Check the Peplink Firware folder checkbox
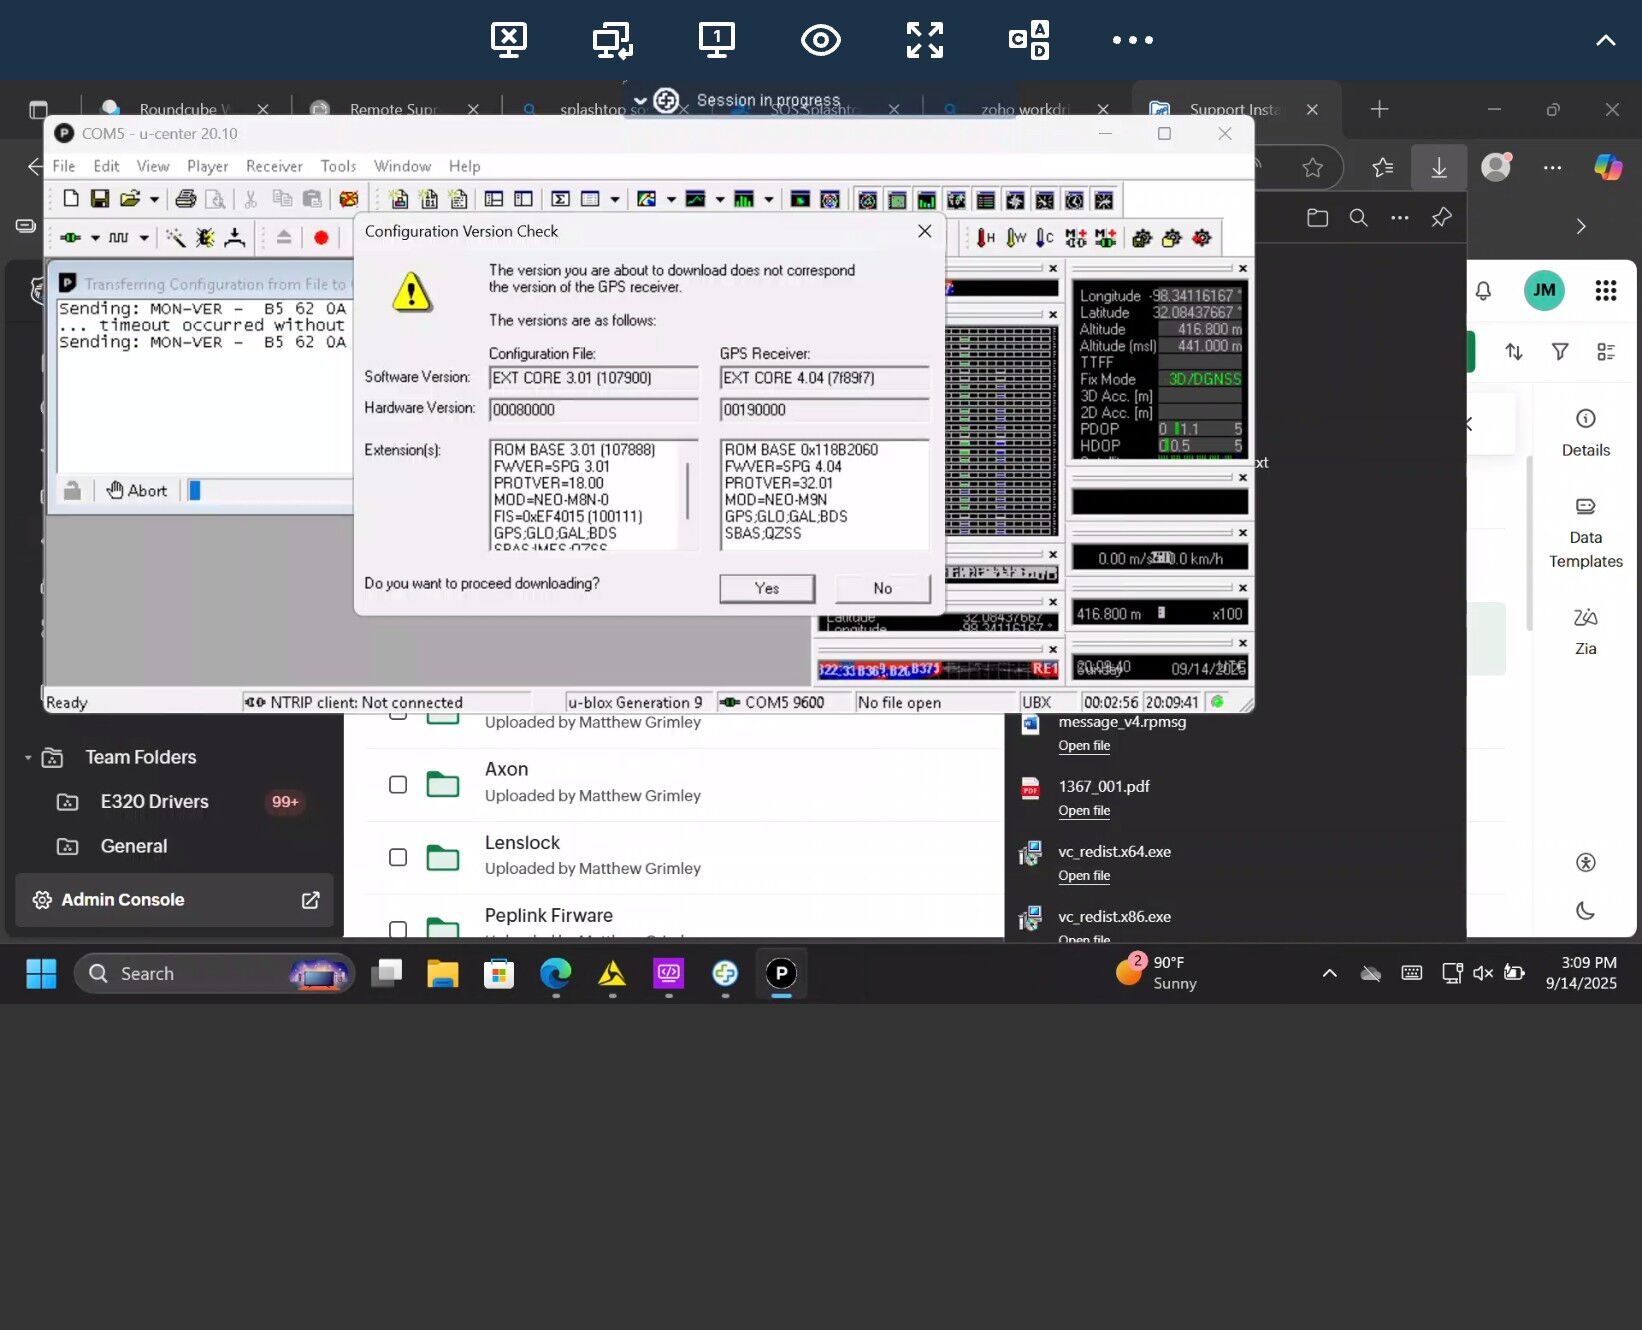1642x1330 pixels. [x=398, y=929]
